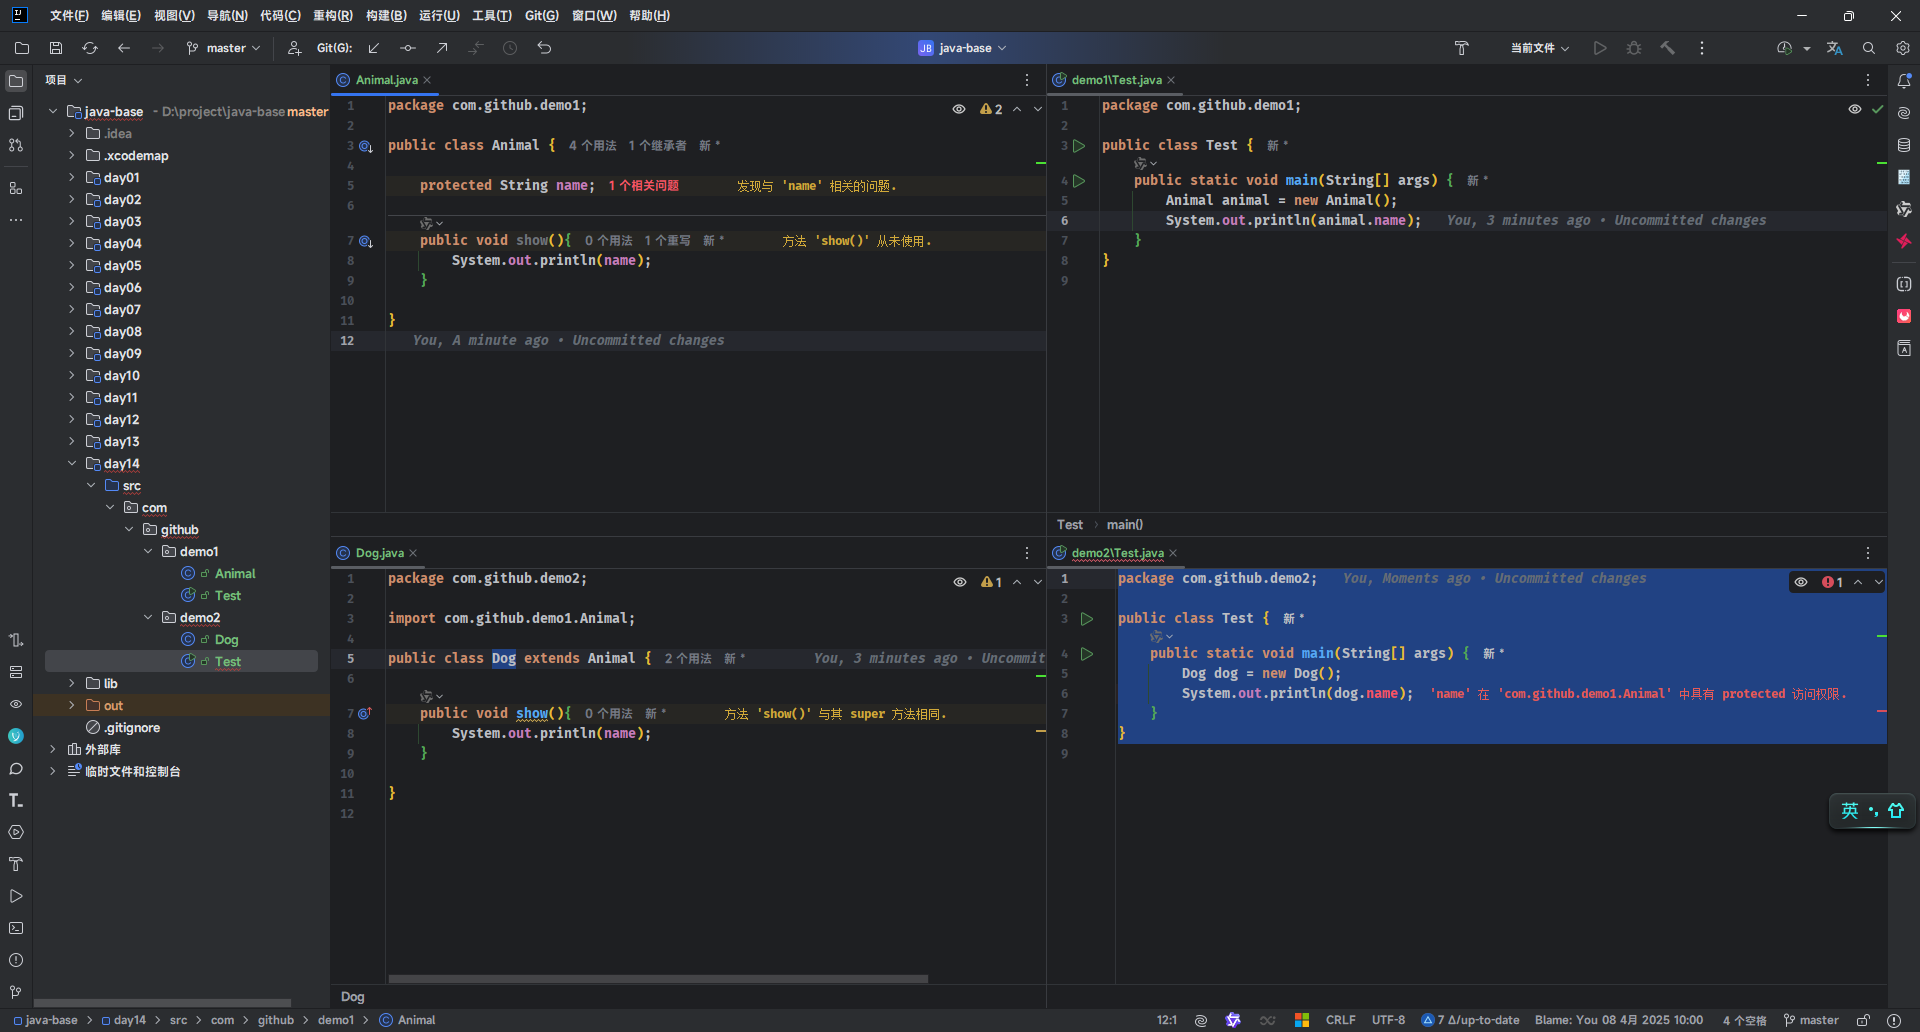Viewport: 1920px width, 1032px height.
Task: Toggle reader mode eye in Dog.java editor
Action: point(959,582)
